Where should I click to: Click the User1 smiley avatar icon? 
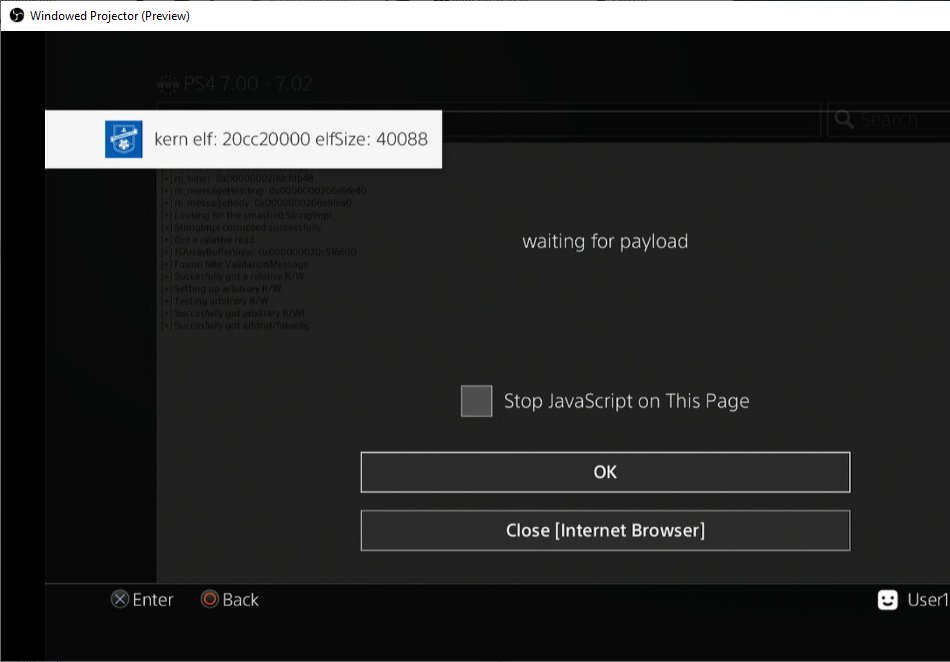coord(888,600)
